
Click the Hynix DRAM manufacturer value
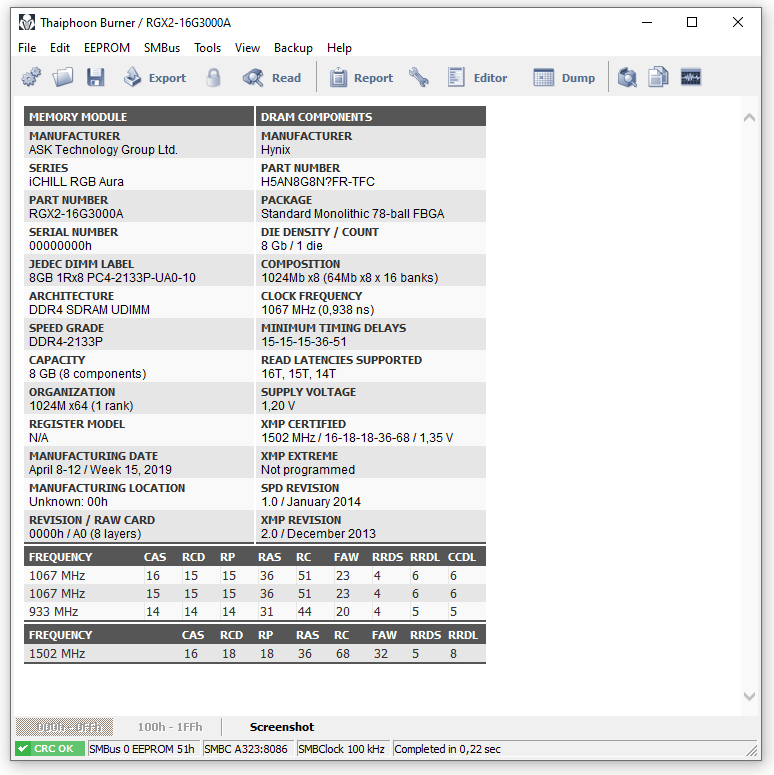(276, 150)
